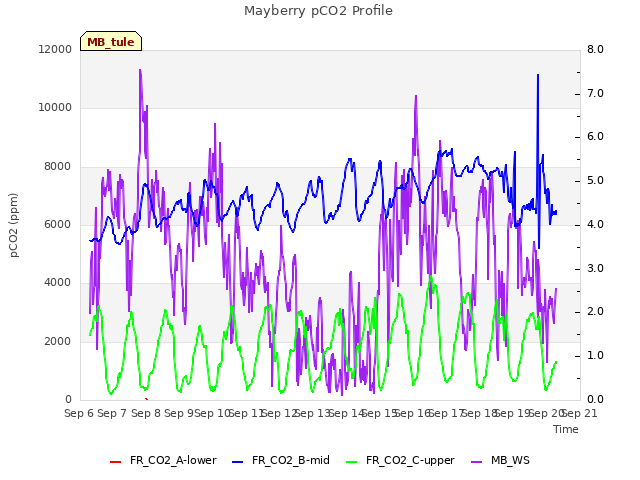Click the blue spike peak near Sep 20

pyautogui.click(x=538, y=76)
